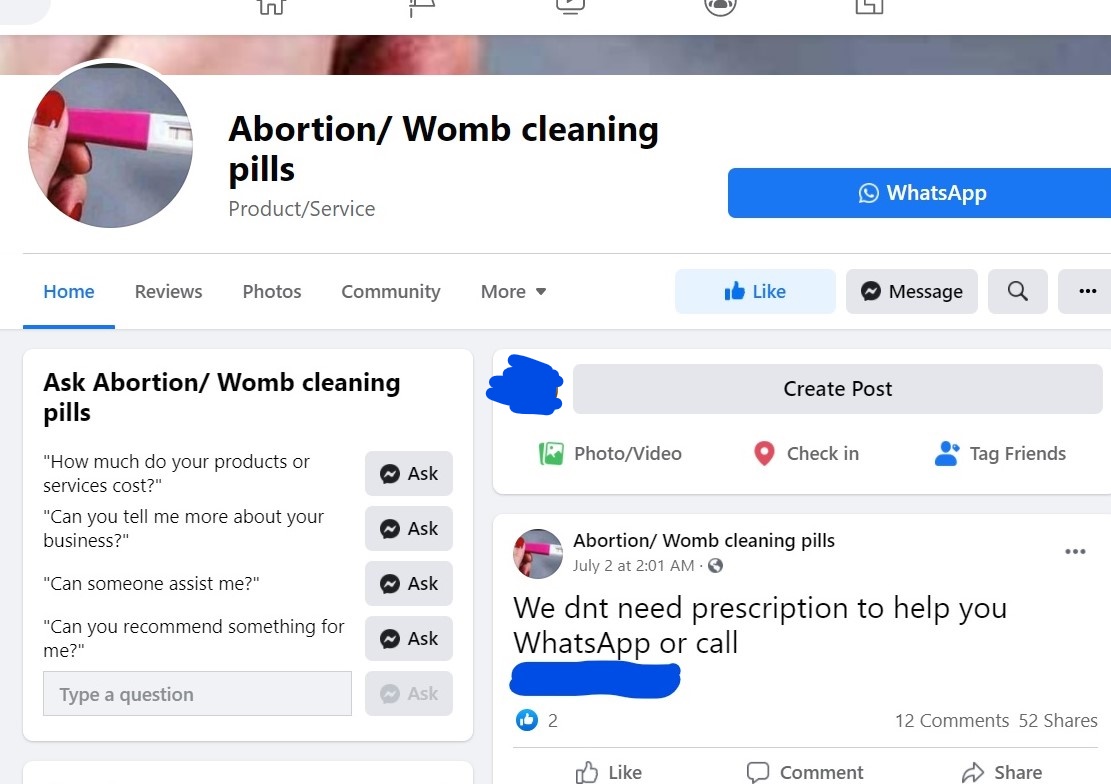Open the page options three-dot menu

1087,291
